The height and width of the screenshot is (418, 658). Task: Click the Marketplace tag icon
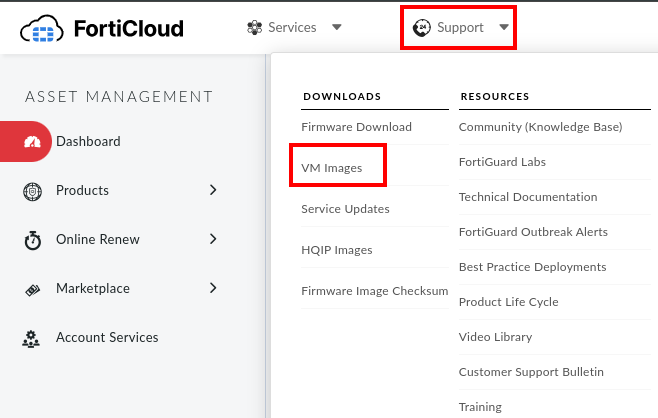[31, 289]
